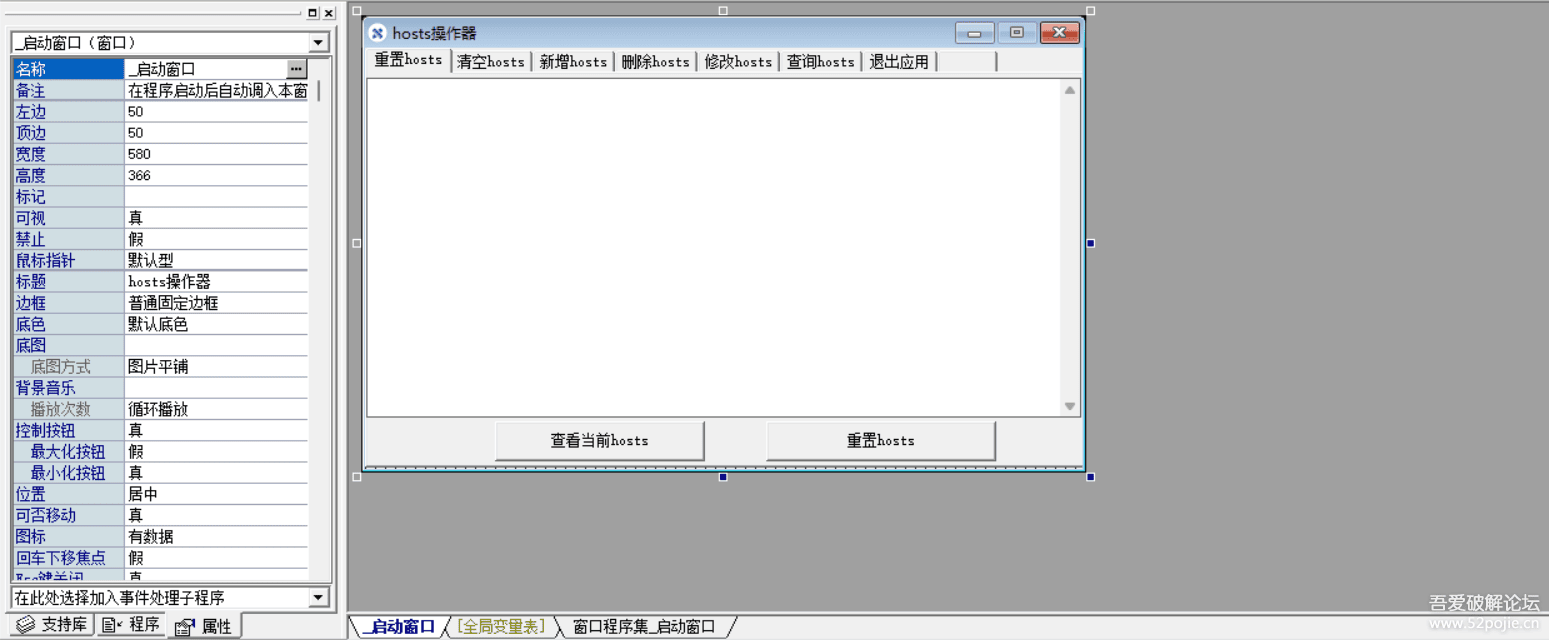Click the 标题 value field showing hosts操作器

tap(215, 281)
